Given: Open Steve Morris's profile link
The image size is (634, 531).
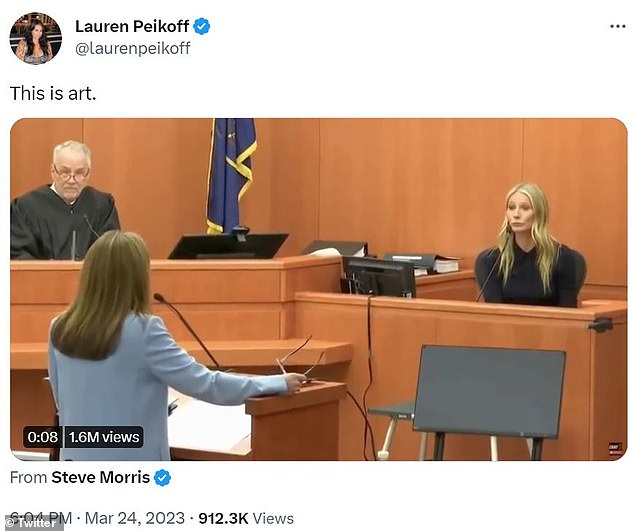Looking at the screenshot, I should pos(100,478).
